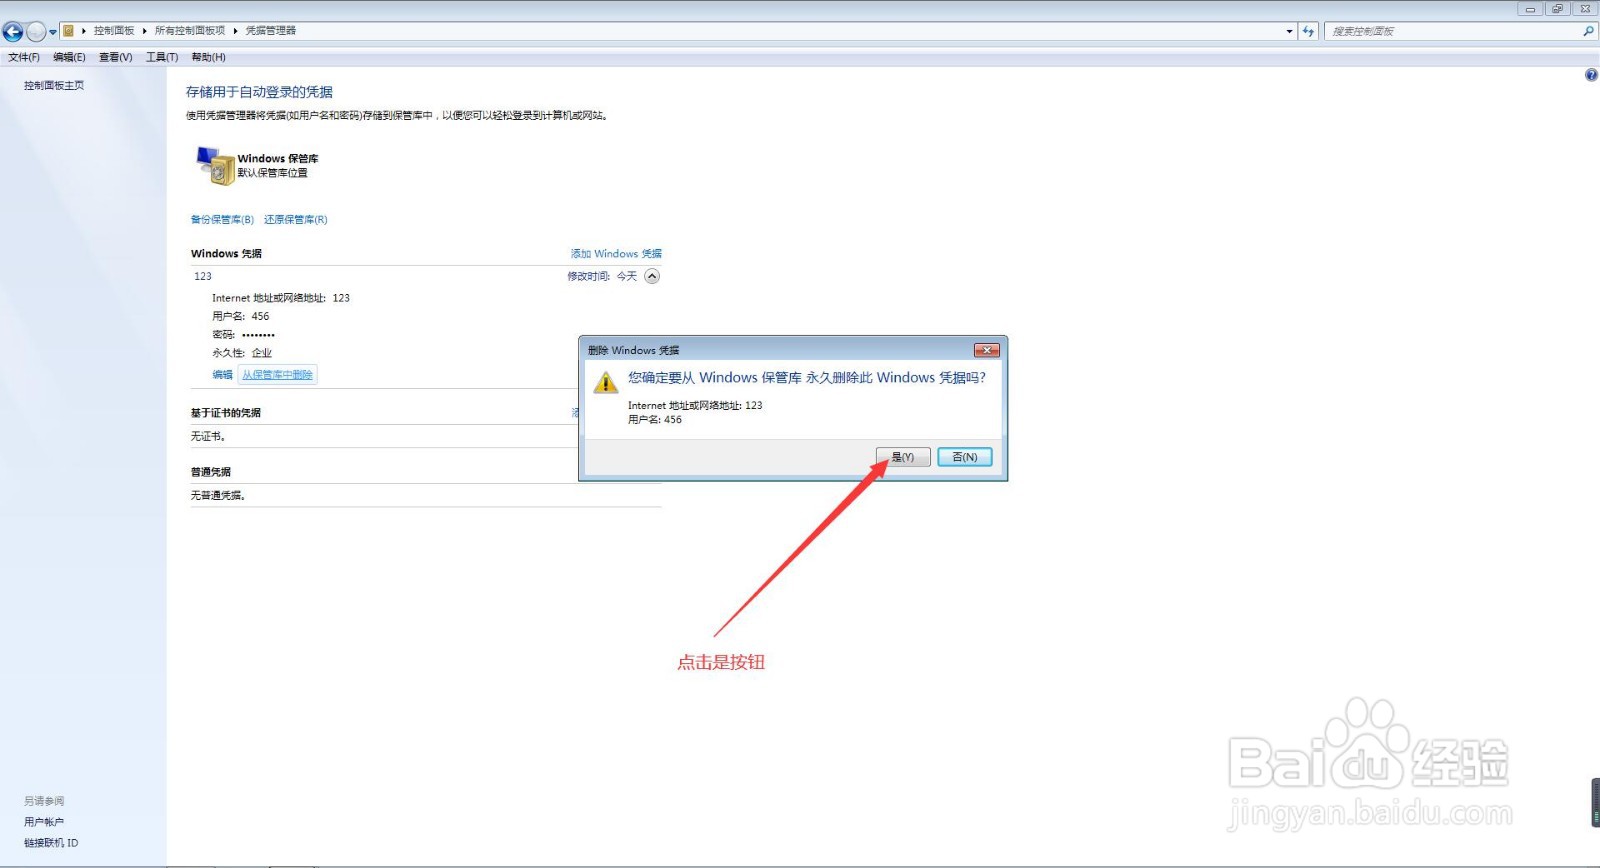Select 凭据管理器 breadcrumb

pos(271,31)
